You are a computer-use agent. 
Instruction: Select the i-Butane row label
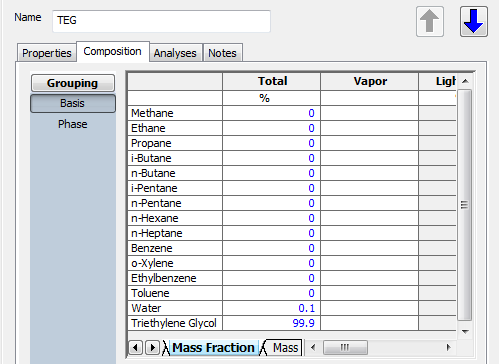175,158
